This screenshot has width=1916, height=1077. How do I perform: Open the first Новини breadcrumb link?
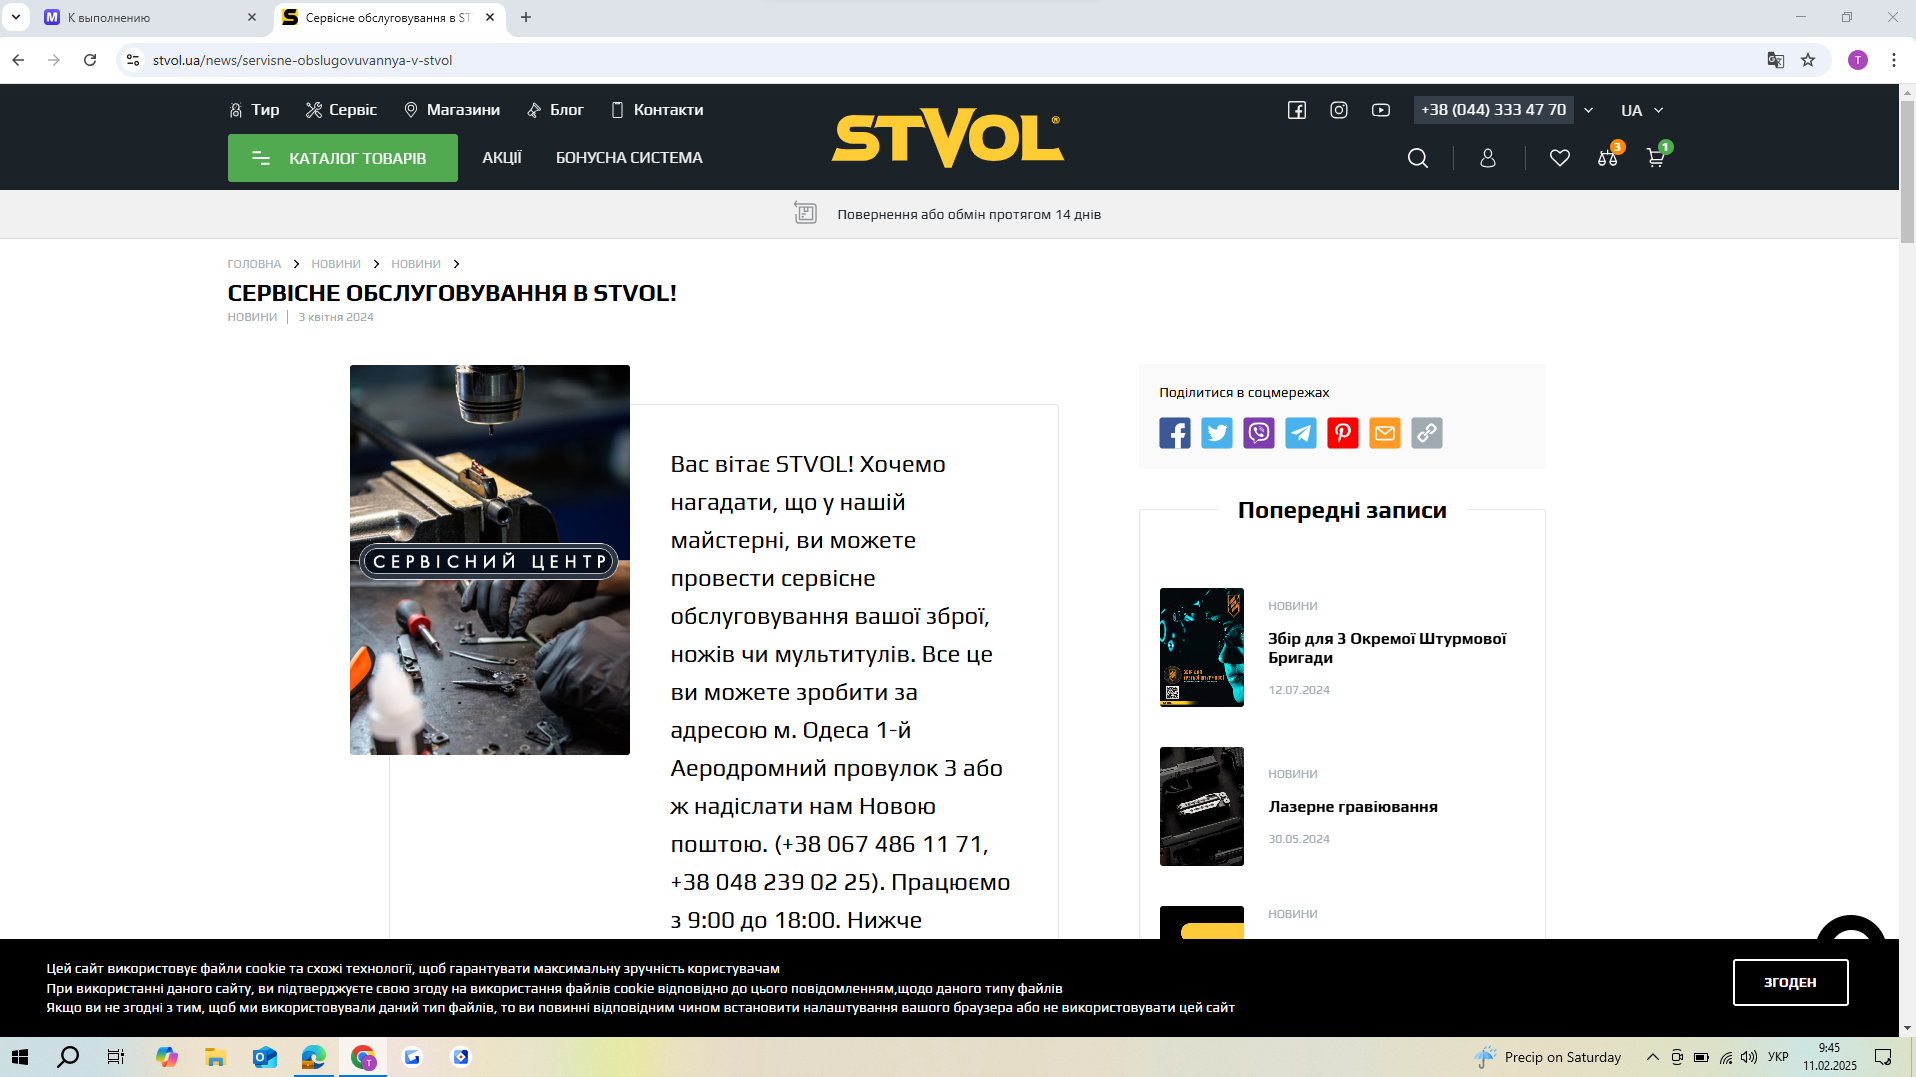[x=336, y=264]
